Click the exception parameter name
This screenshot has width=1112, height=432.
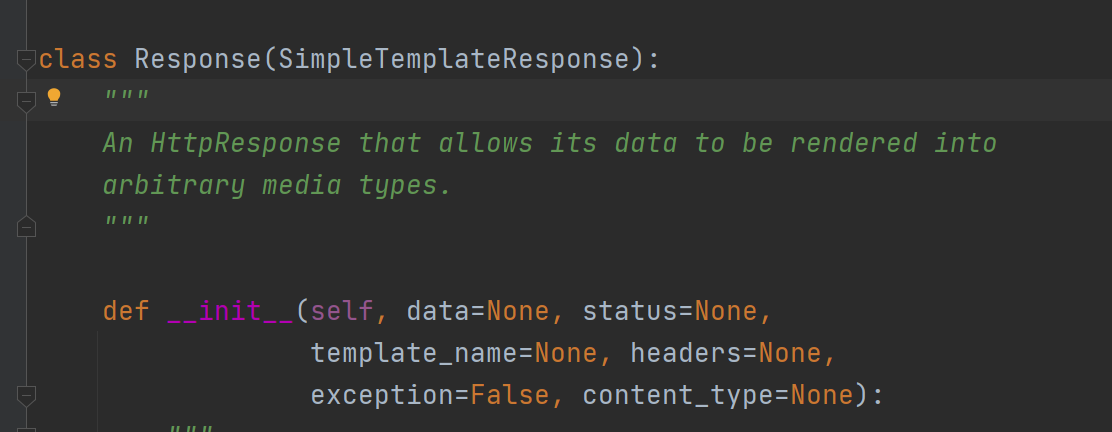(382, 396)
